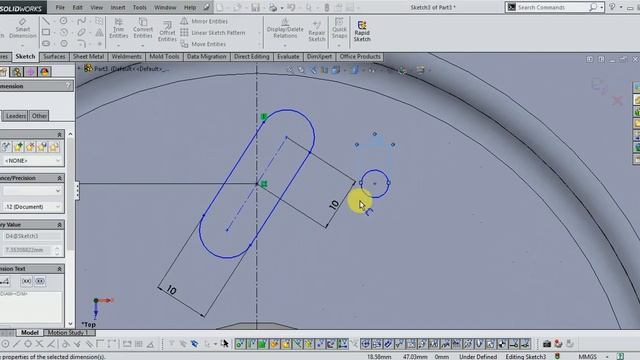Click the Mirror Entities tool
Viewport: 640px width, 360px height.
[204, 21]
